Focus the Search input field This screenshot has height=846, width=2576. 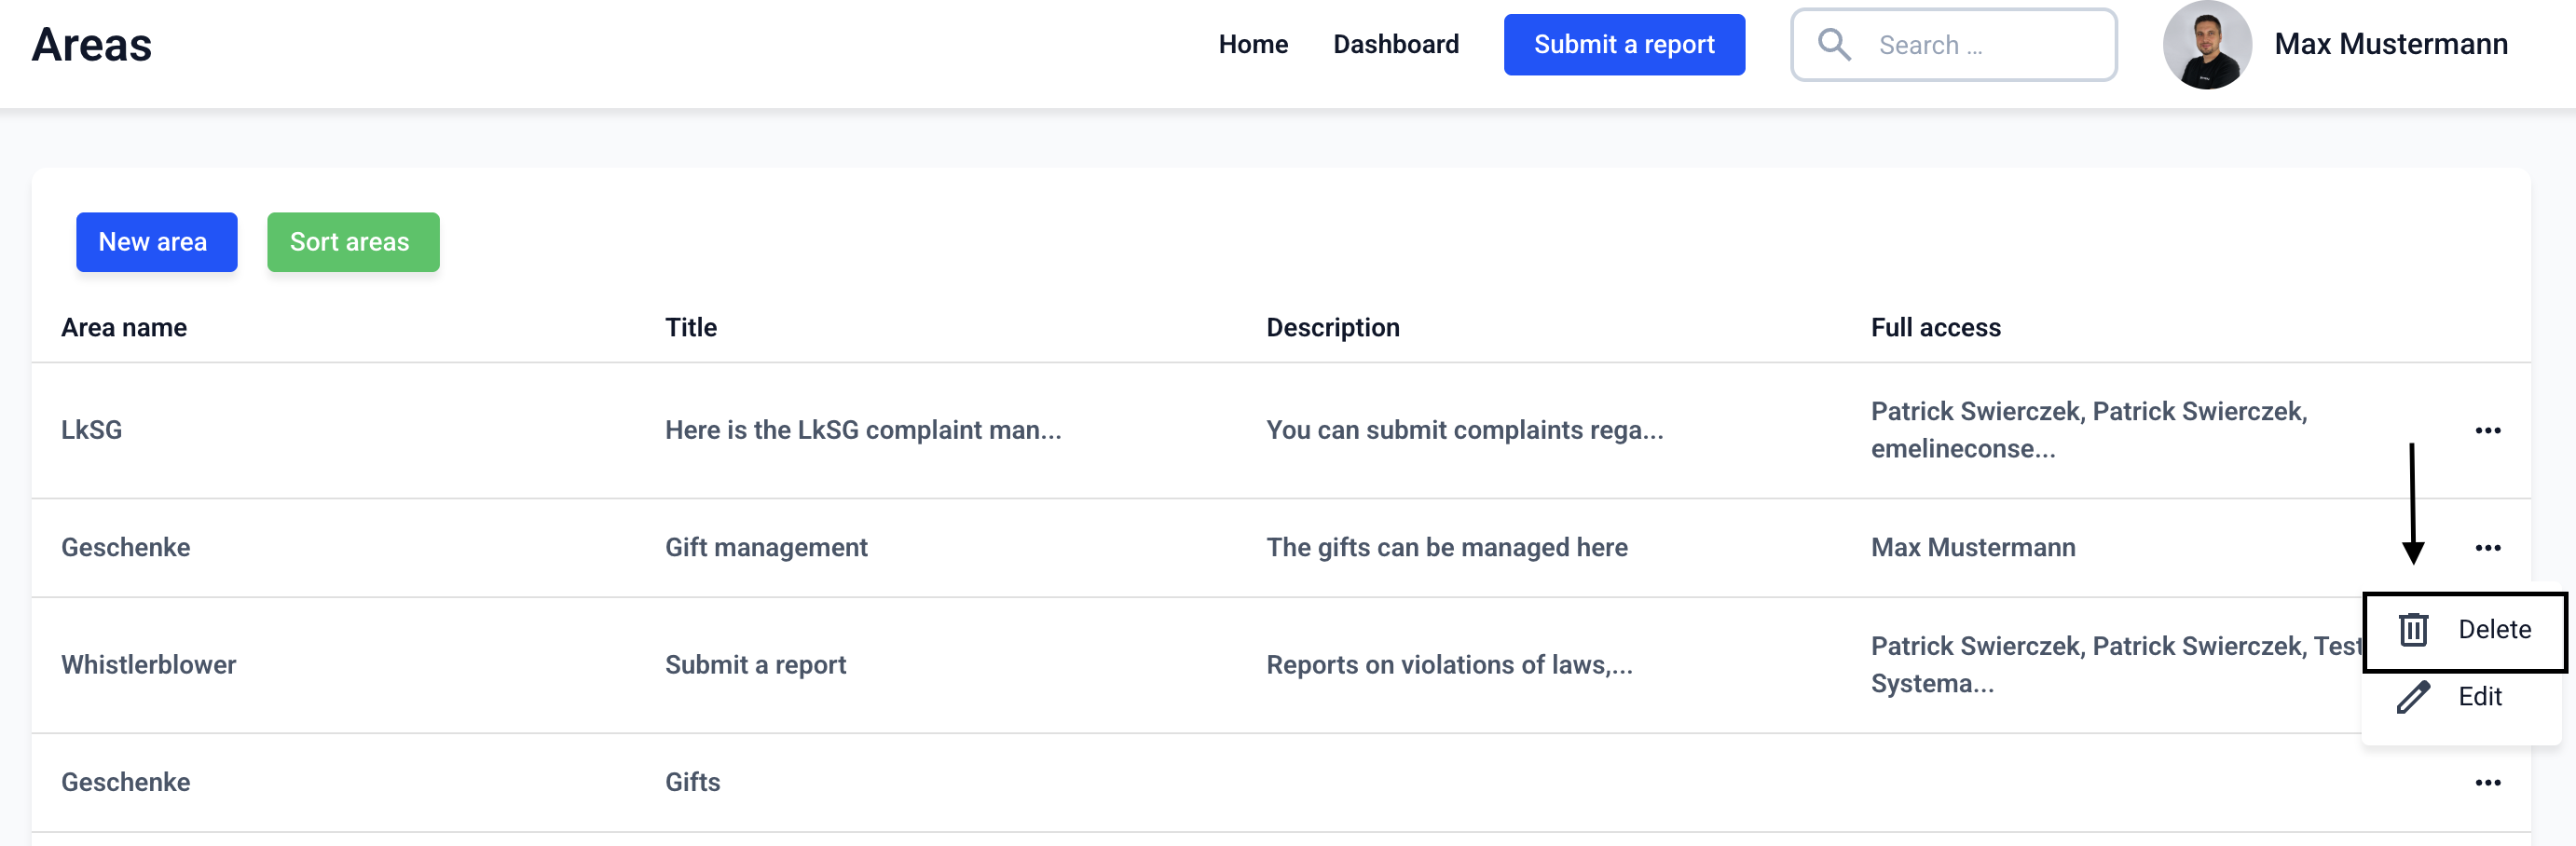(1980, 45)
